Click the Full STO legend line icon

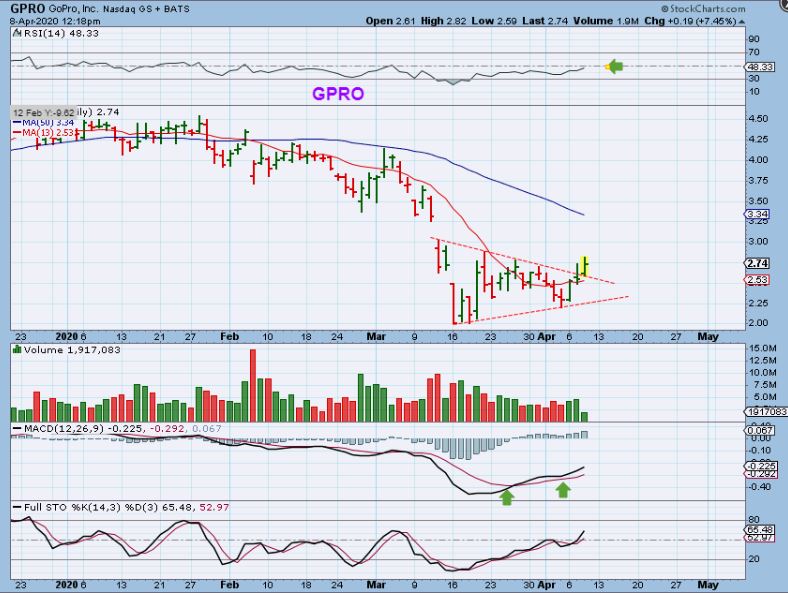pos(17,508)
